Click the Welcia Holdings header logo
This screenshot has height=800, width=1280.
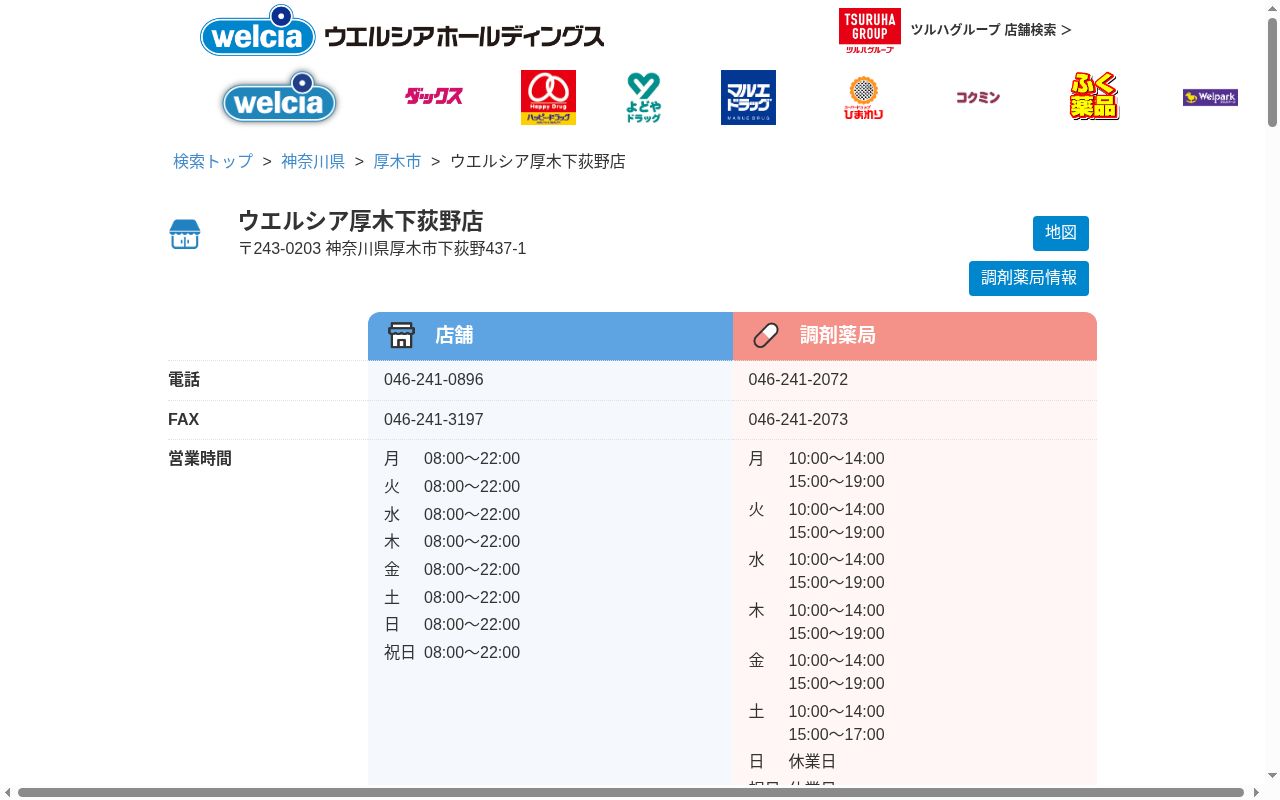pos(402,30)
